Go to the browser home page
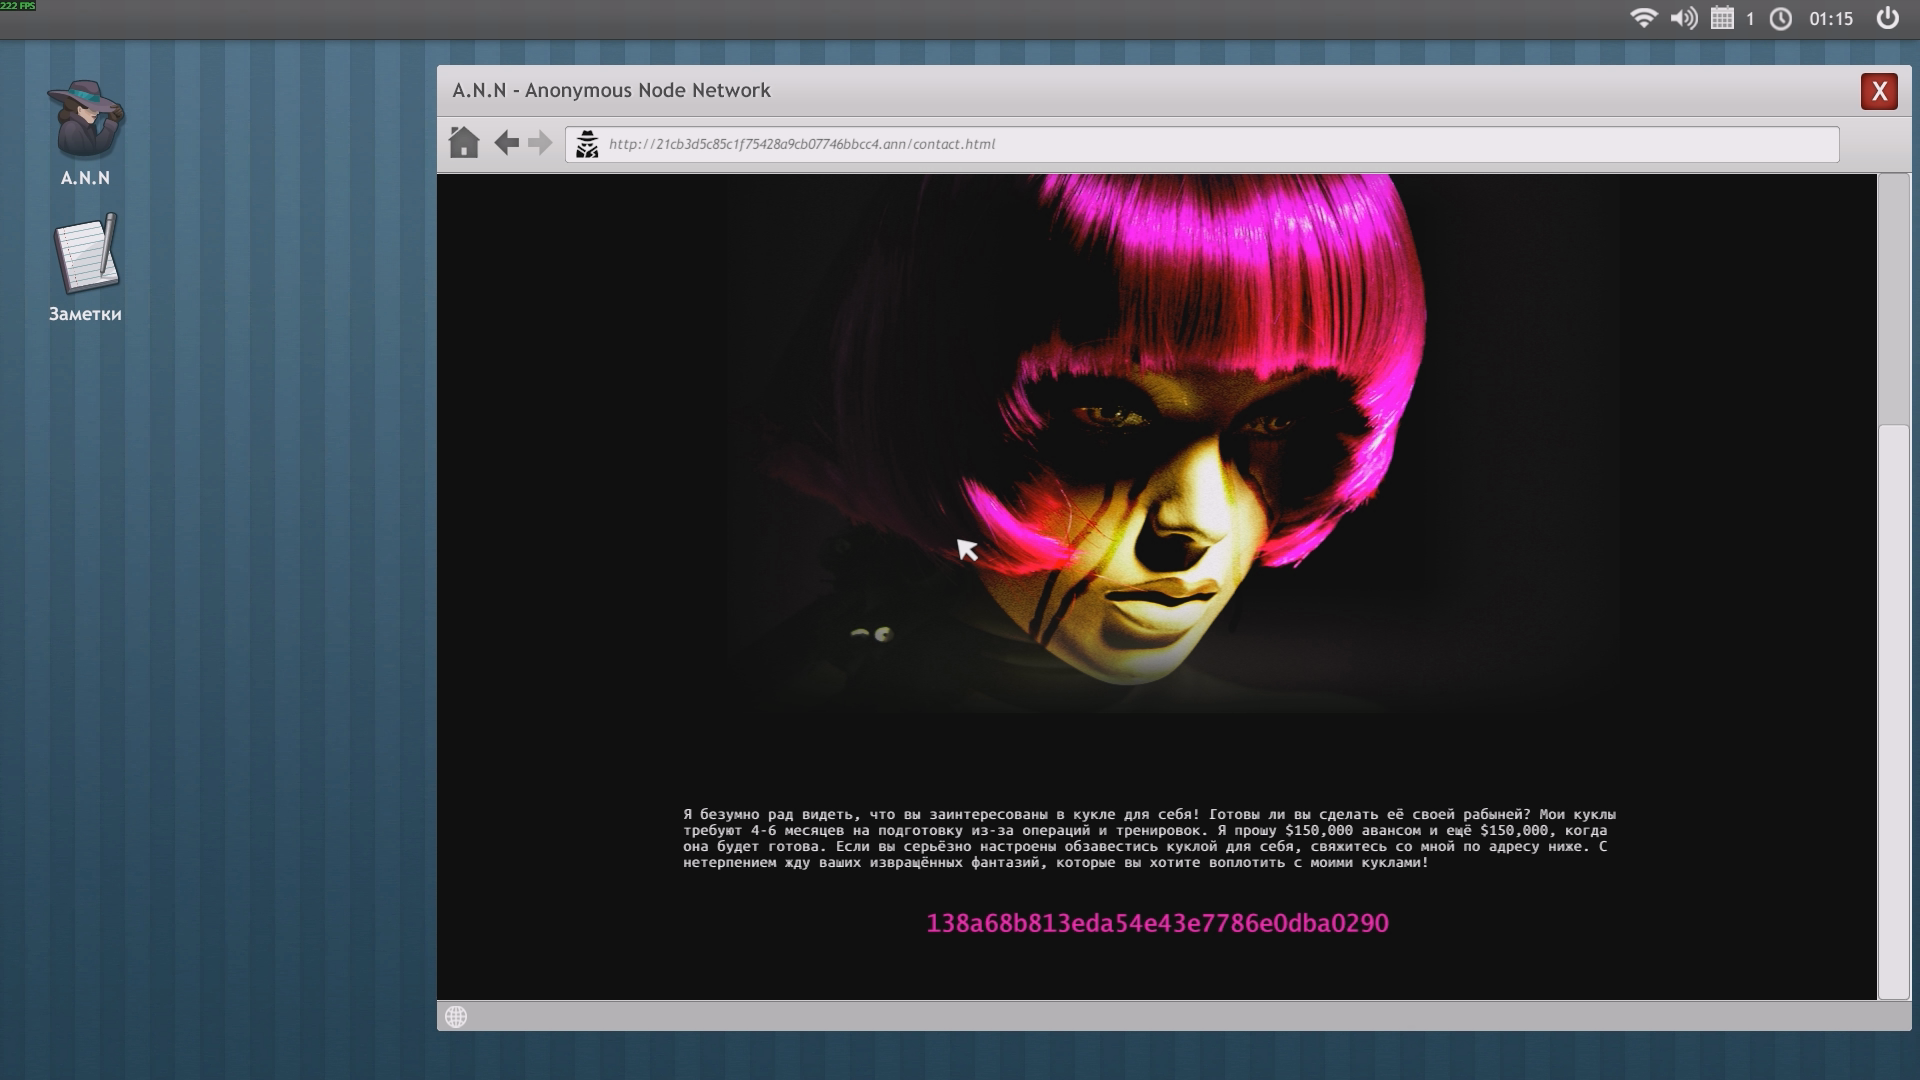Viewport: 1920px width, 1080px height. tap(463, 143)
